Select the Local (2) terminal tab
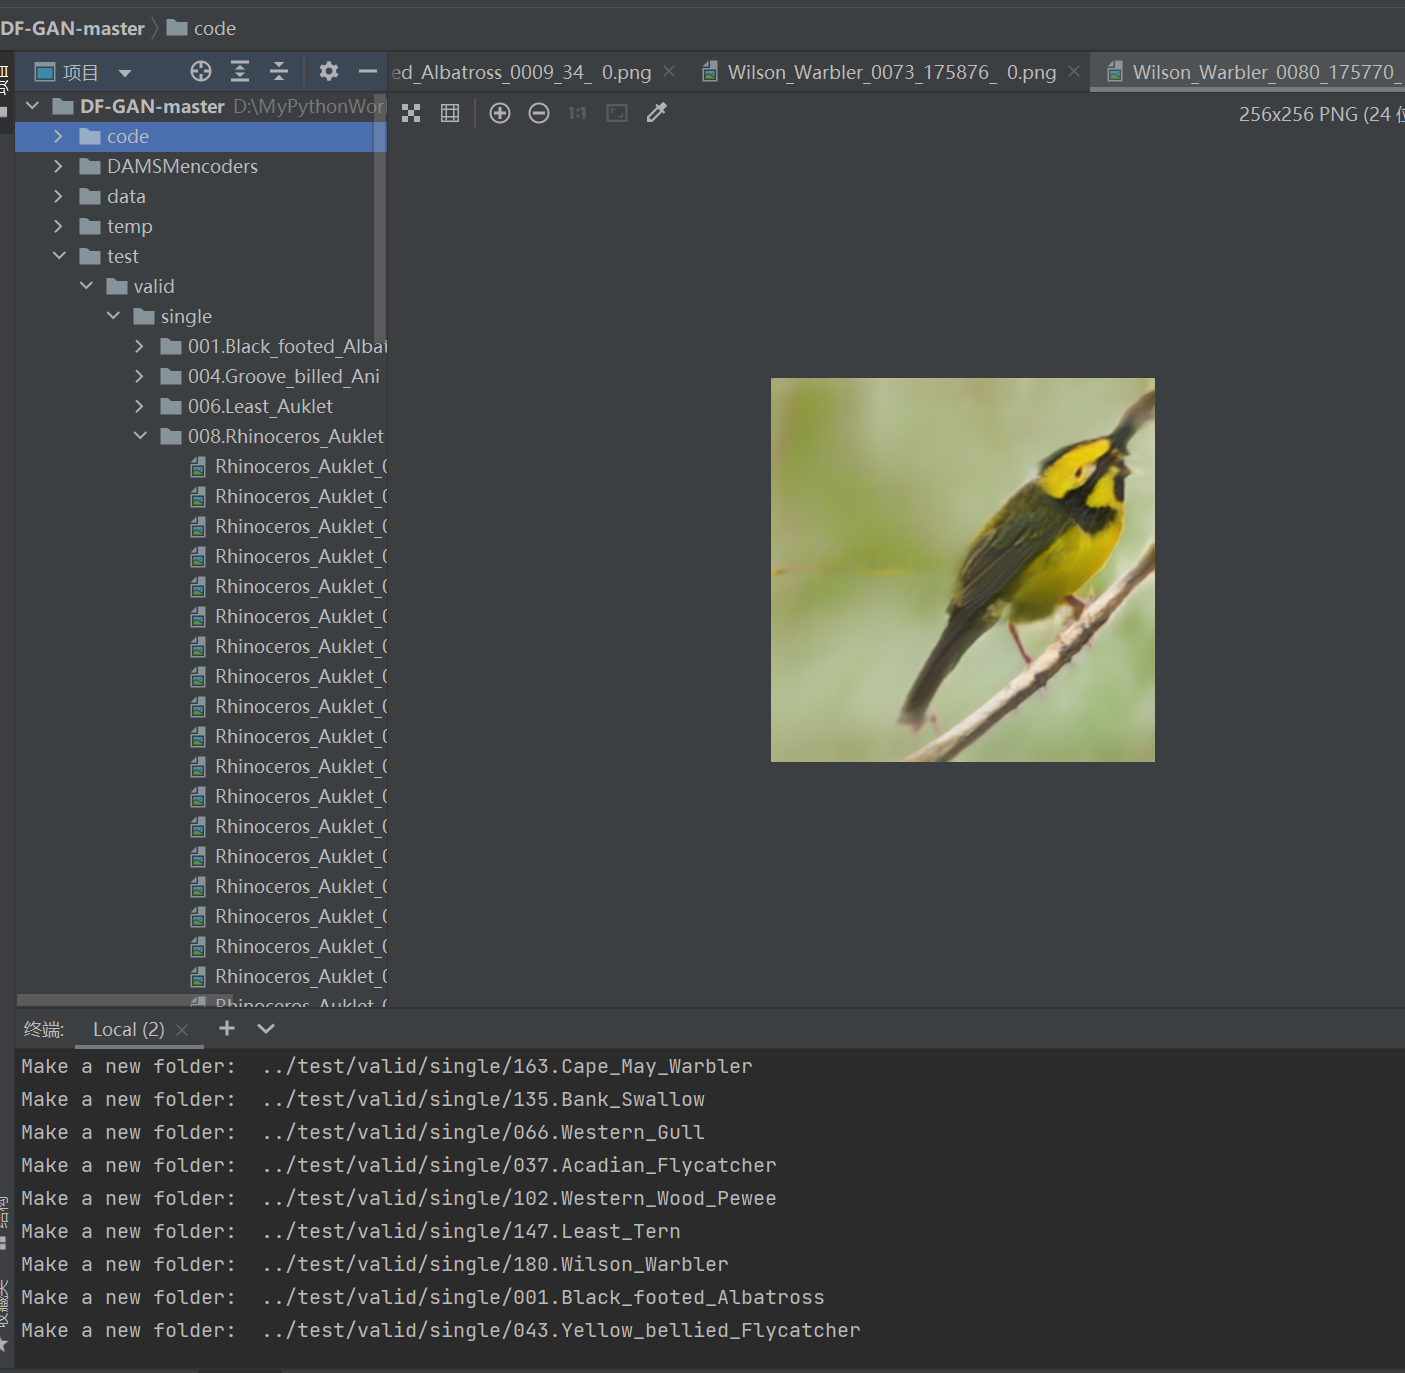1405x1373 pixels. click(128, 1029)
